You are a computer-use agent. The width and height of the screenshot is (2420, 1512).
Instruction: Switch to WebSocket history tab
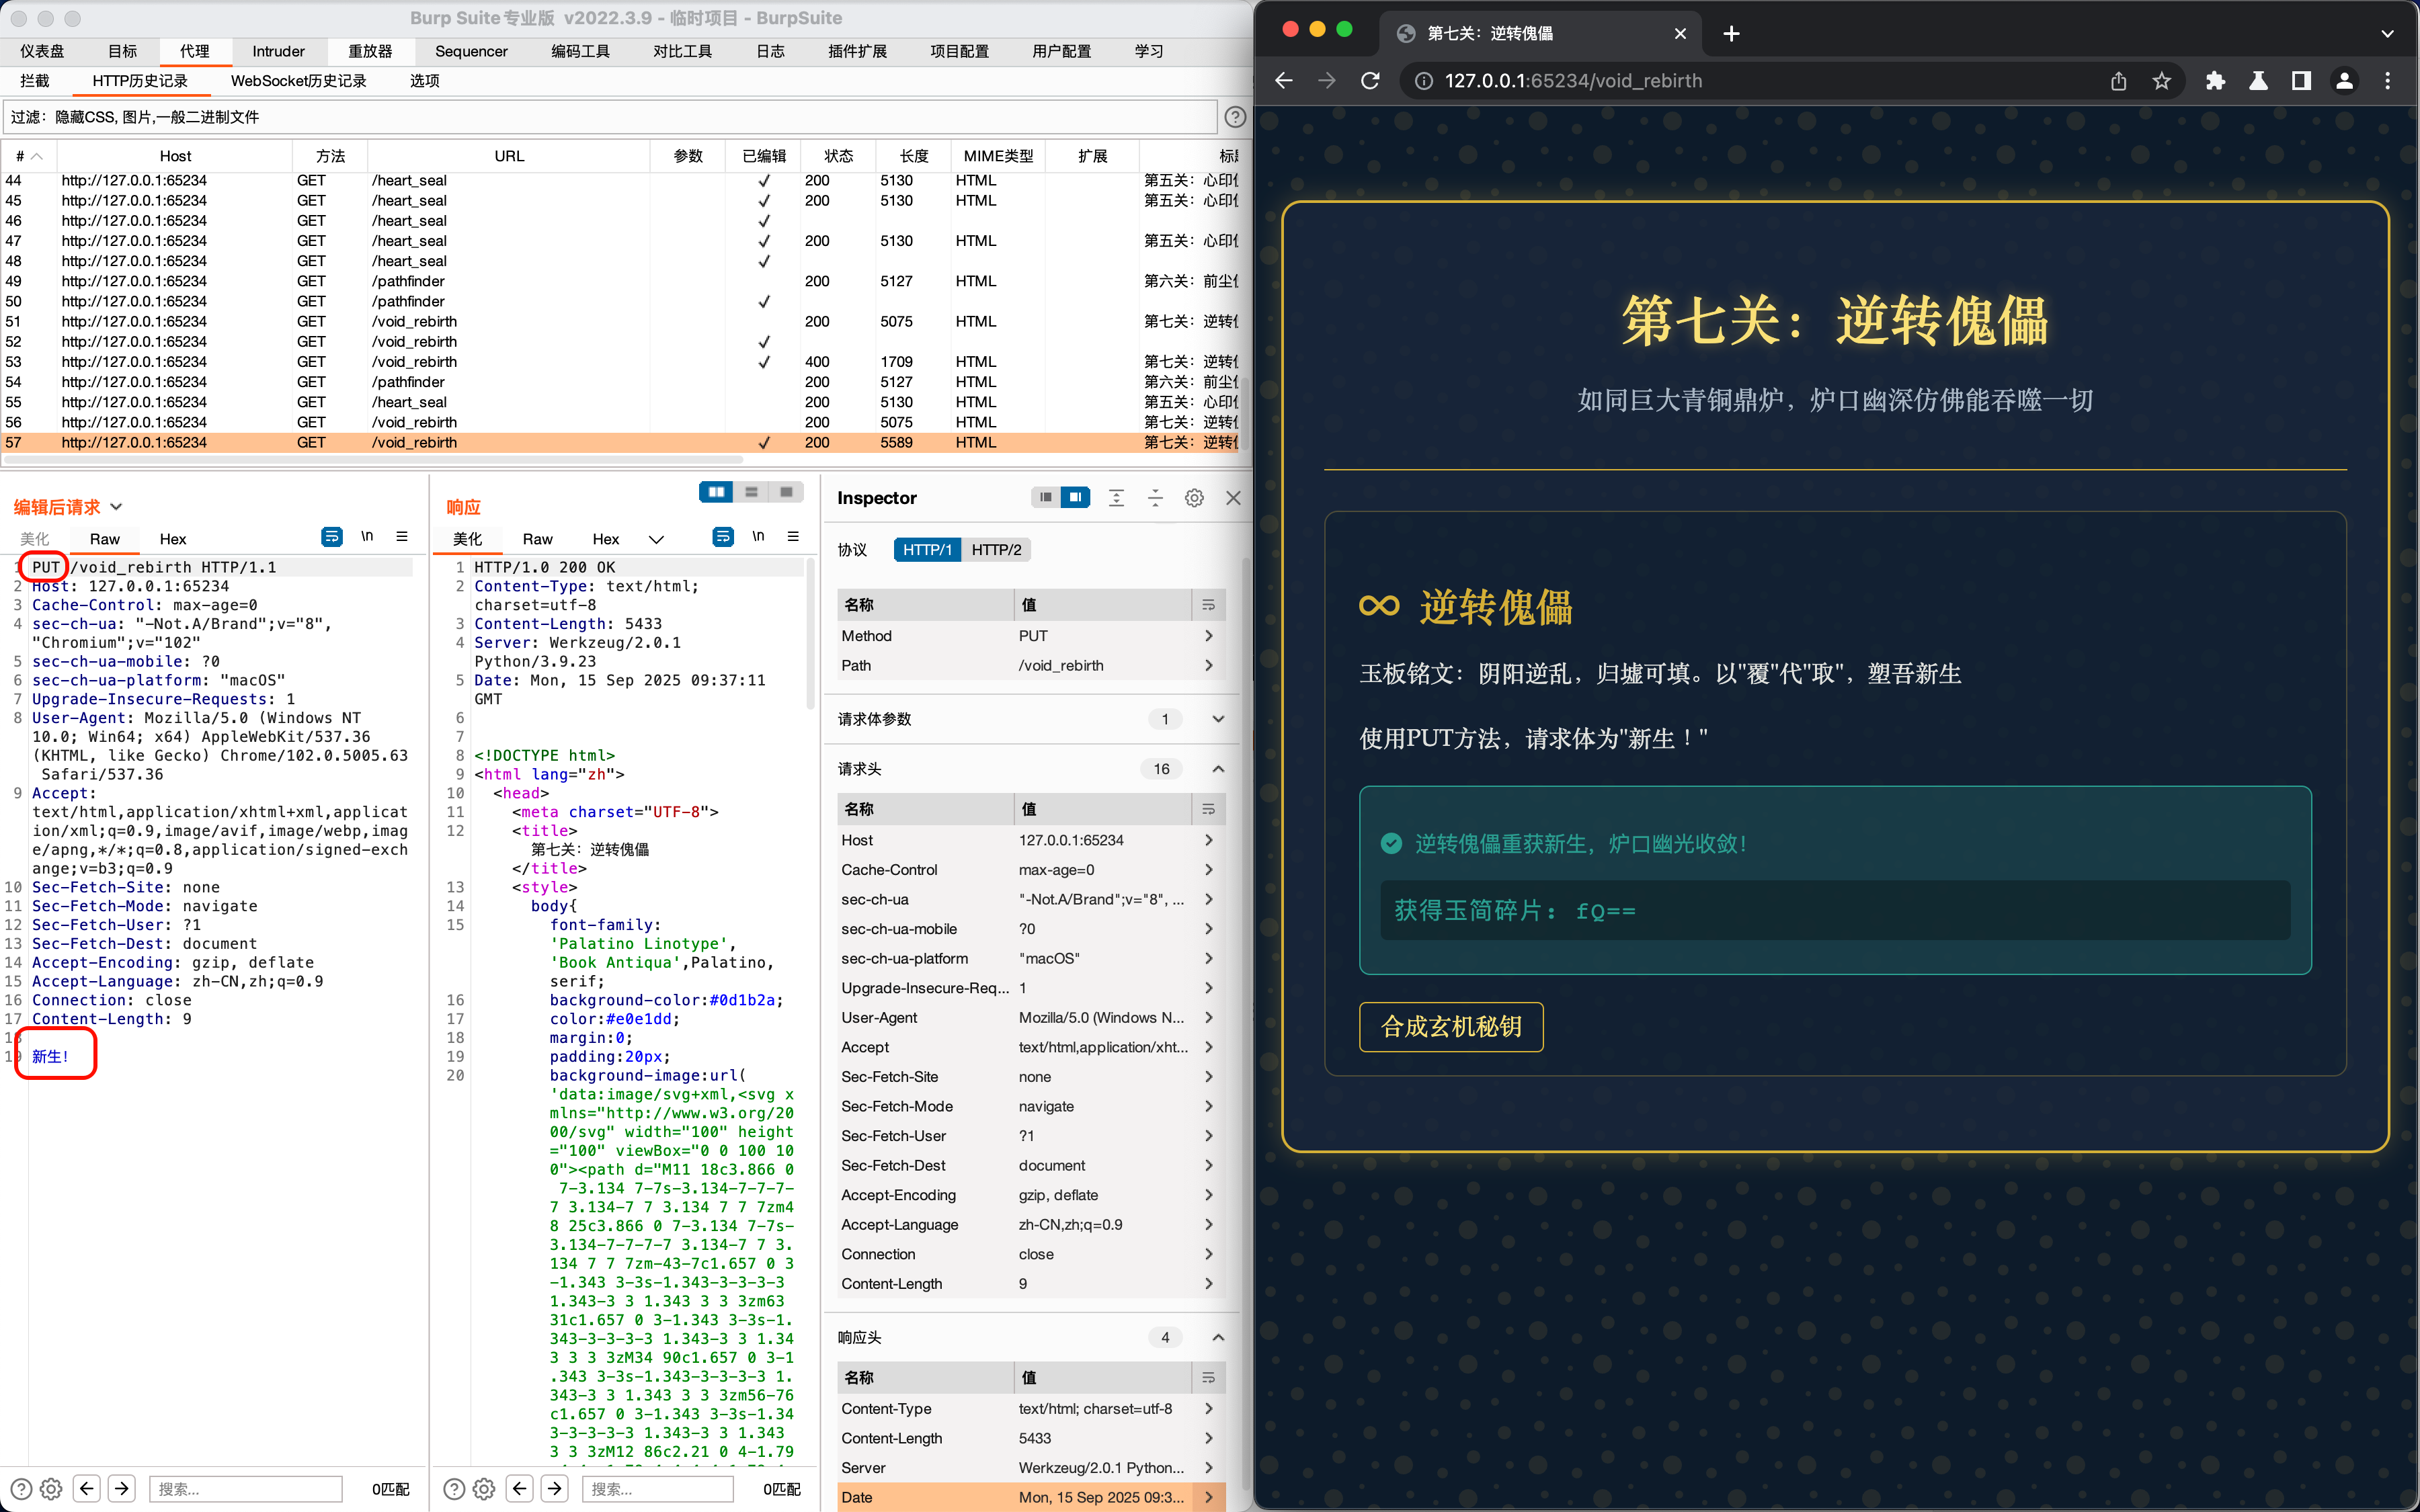point(298,81)
